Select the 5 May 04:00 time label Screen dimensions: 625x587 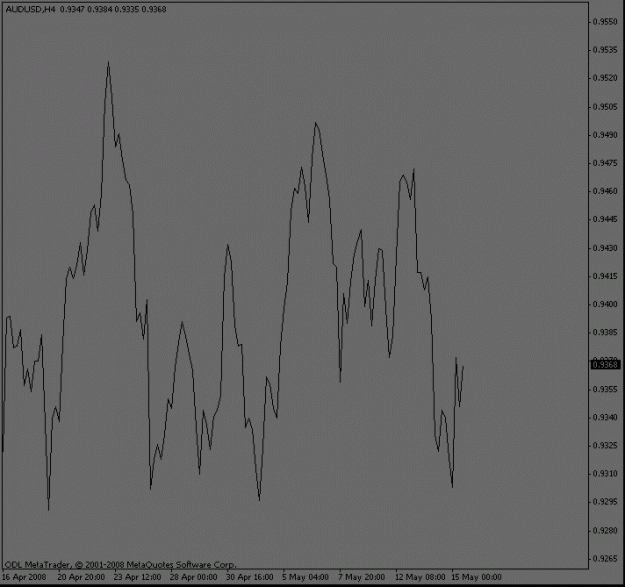[306, 577]
